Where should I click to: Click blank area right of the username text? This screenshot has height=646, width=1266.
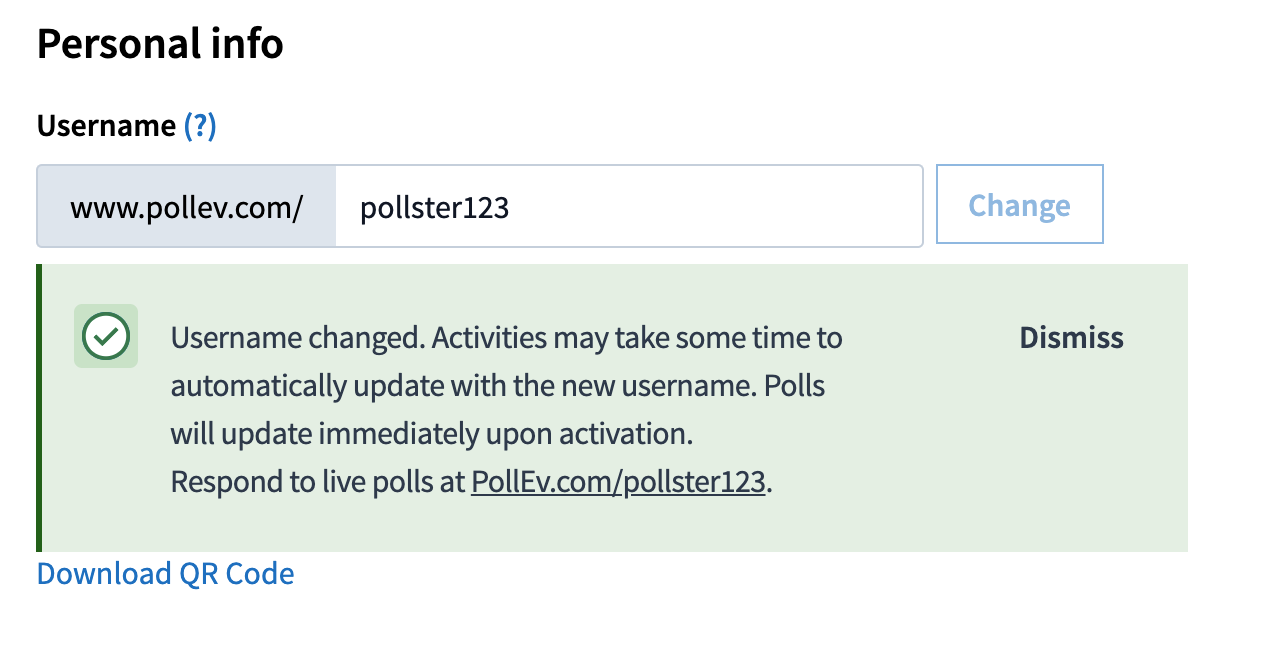tap(715, 206)
